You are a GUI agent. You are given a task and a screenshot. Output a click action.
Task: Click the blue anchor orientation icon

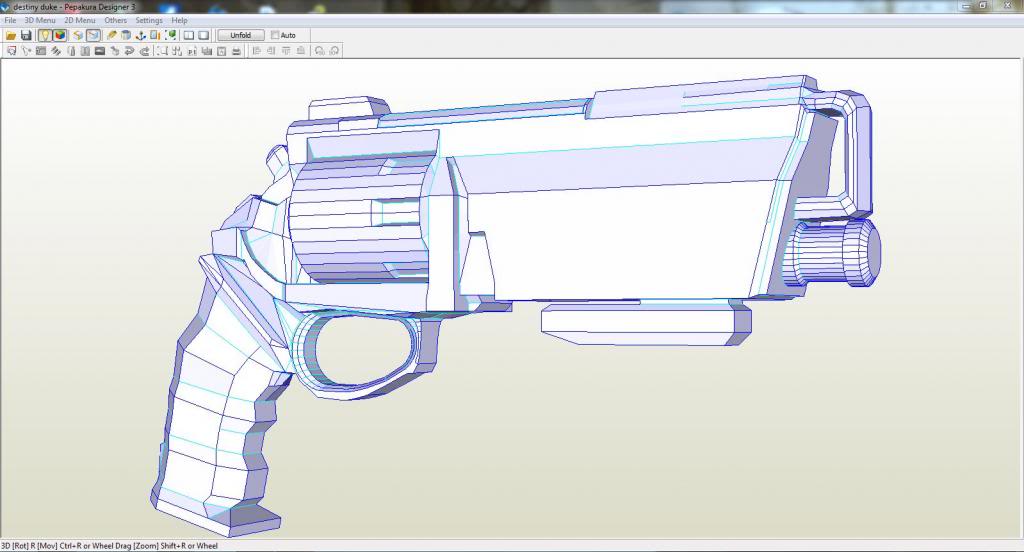140,35
